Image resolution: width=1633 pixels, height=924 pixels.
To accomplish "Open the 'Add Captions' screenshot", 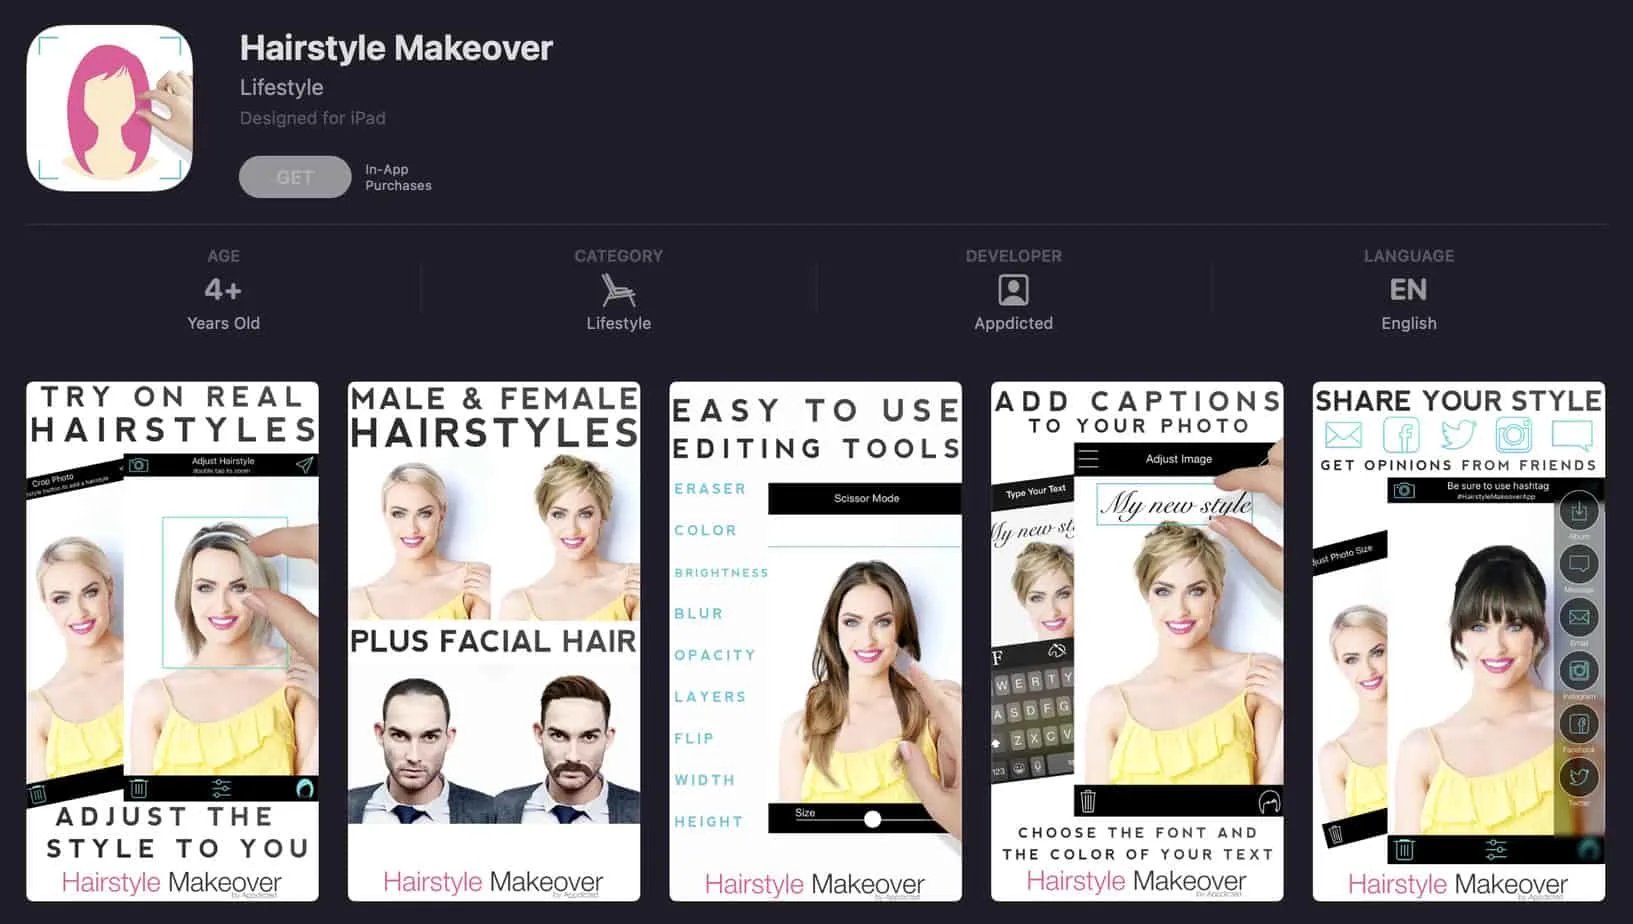I will pyautogui.click(x=1137, y=641).
